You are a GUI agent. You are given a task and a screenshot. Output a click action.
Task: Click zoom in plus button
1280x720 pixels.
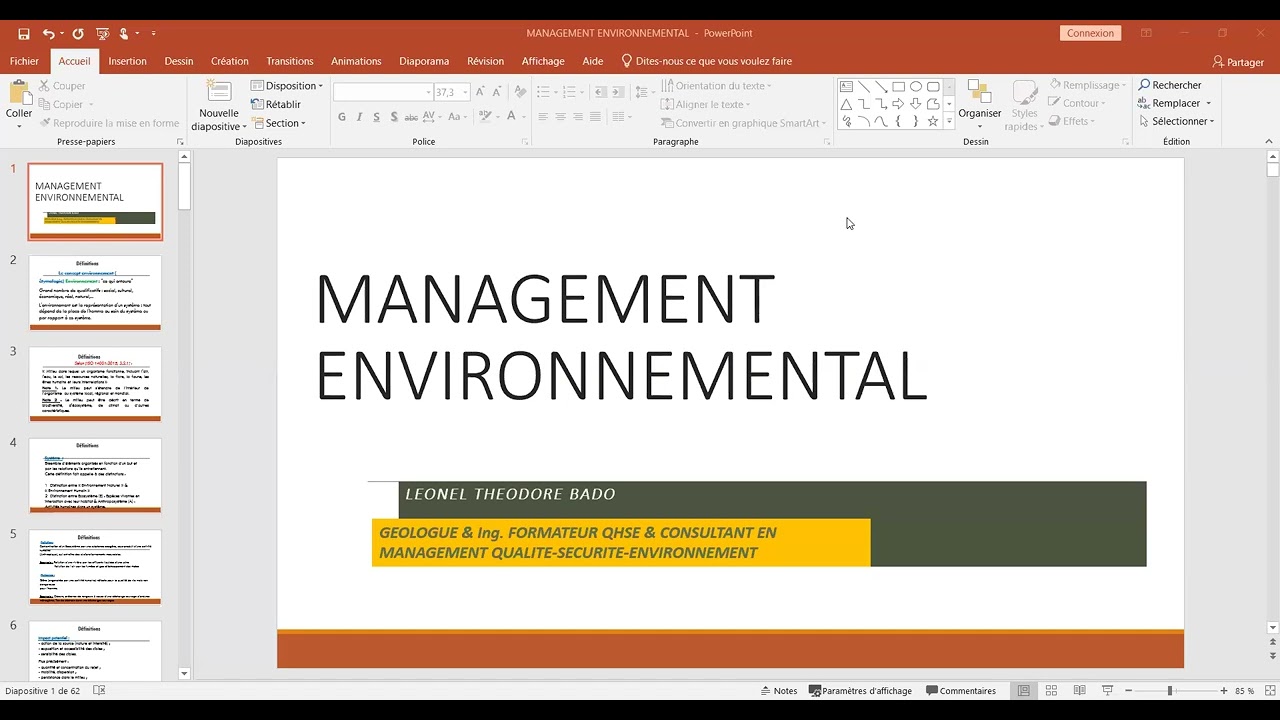pyautogui.click(x=1223, y=691)
